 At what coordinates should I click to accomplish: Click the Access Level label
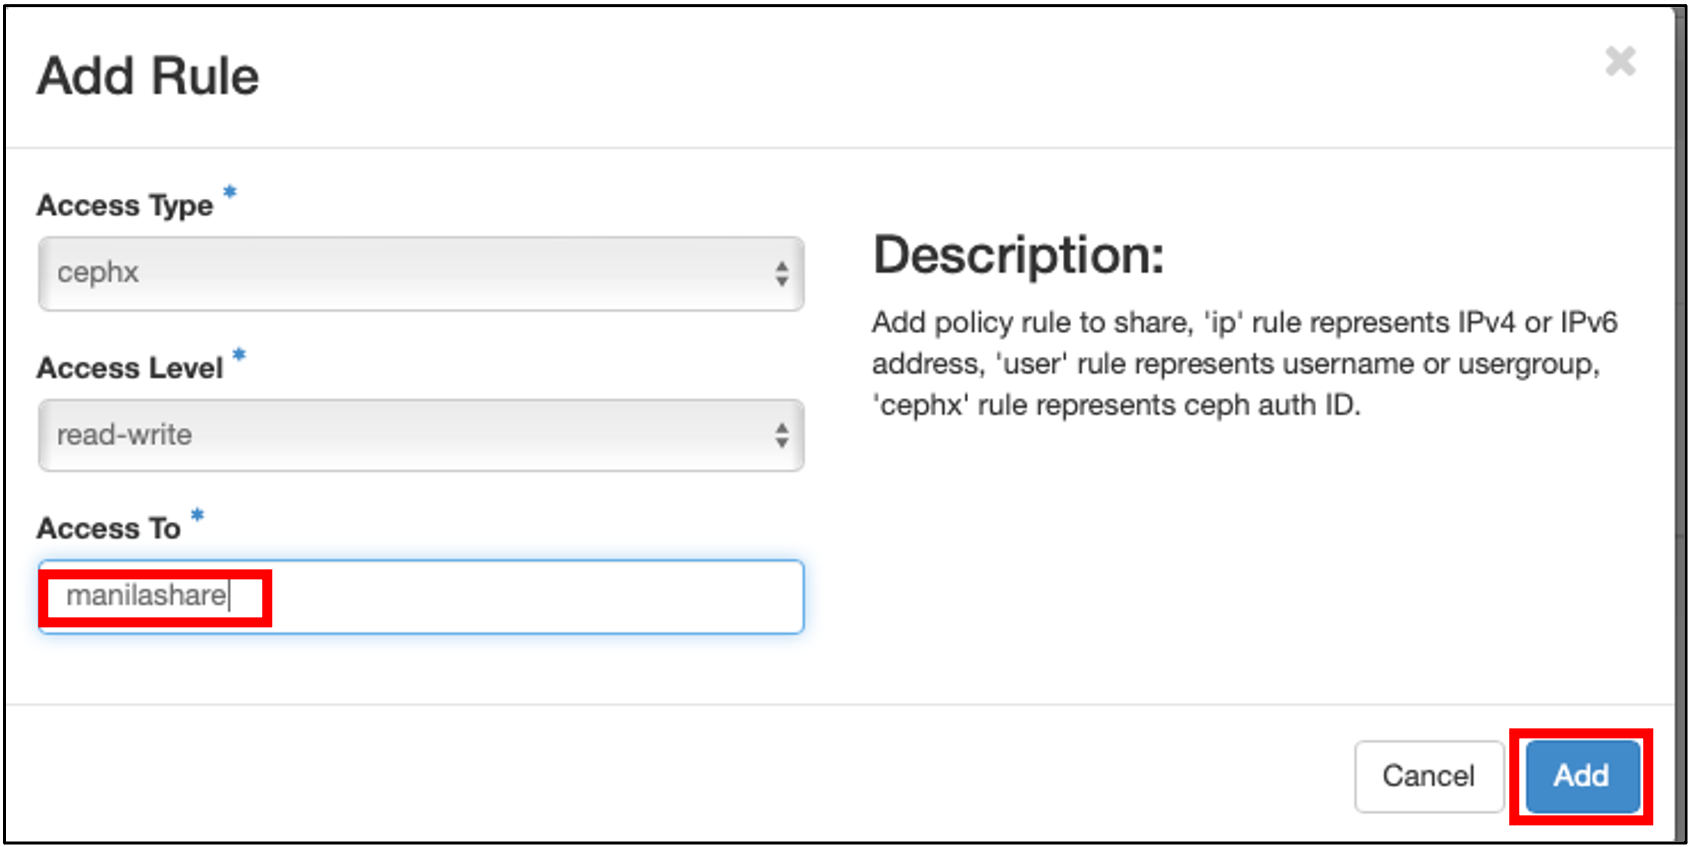tap(130, 368)
